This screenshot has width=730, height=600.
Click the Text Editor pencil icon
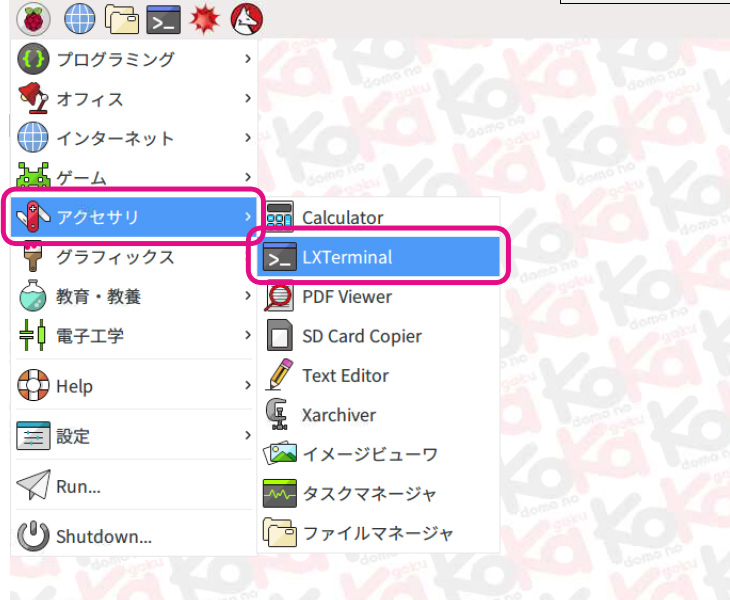point(279,375)
